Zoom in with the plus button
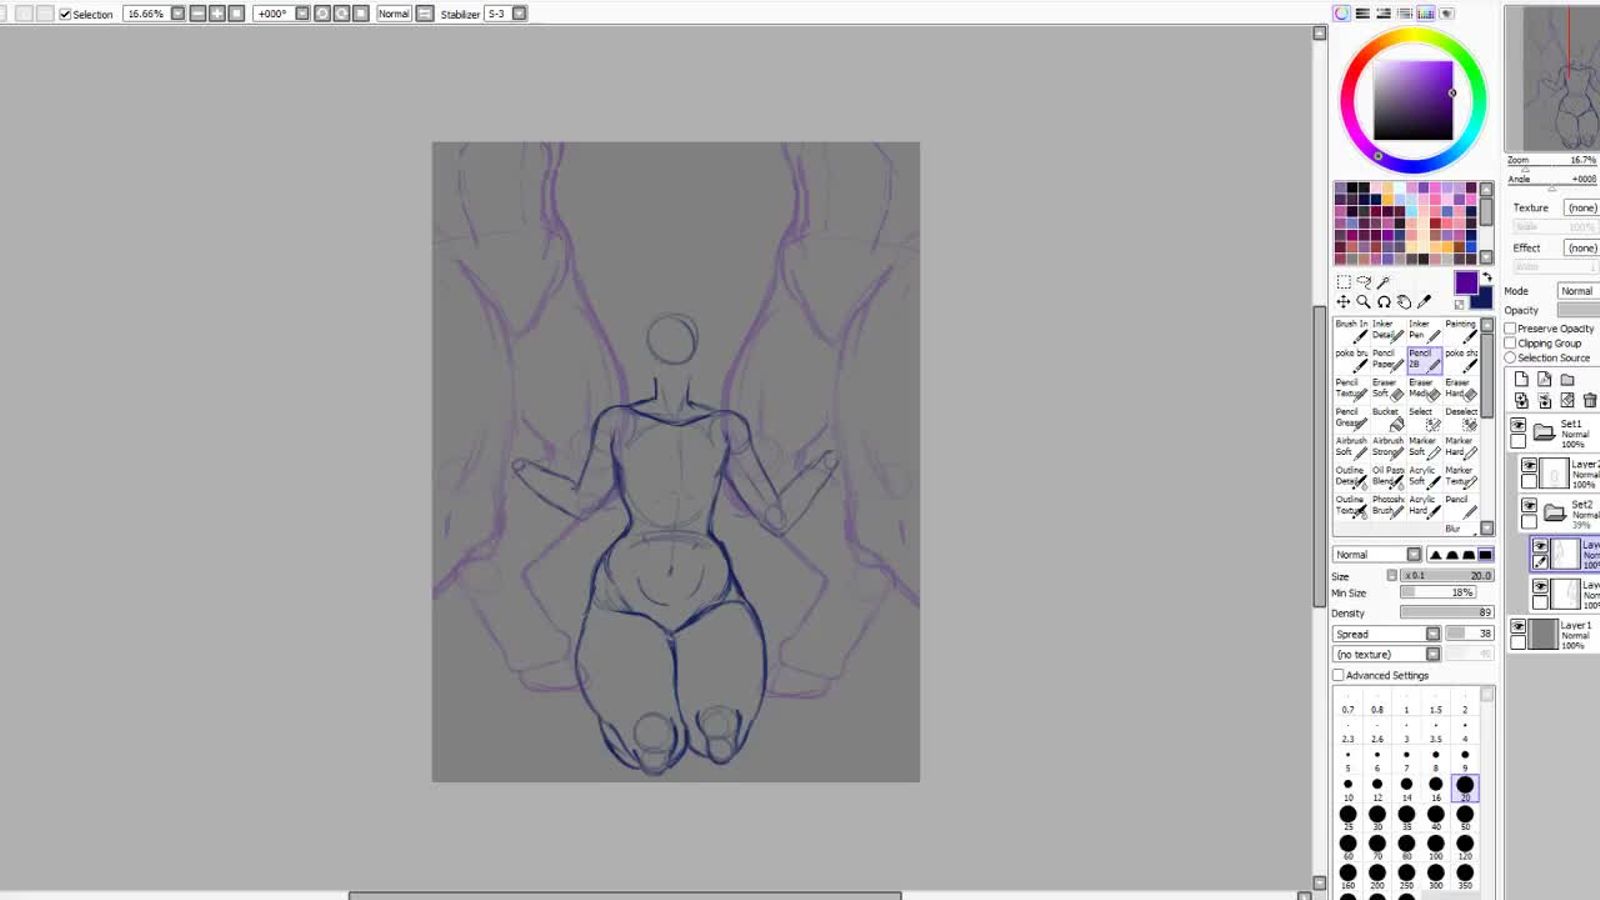Screen dimensions: 1600x900 [x=217, y=14]
